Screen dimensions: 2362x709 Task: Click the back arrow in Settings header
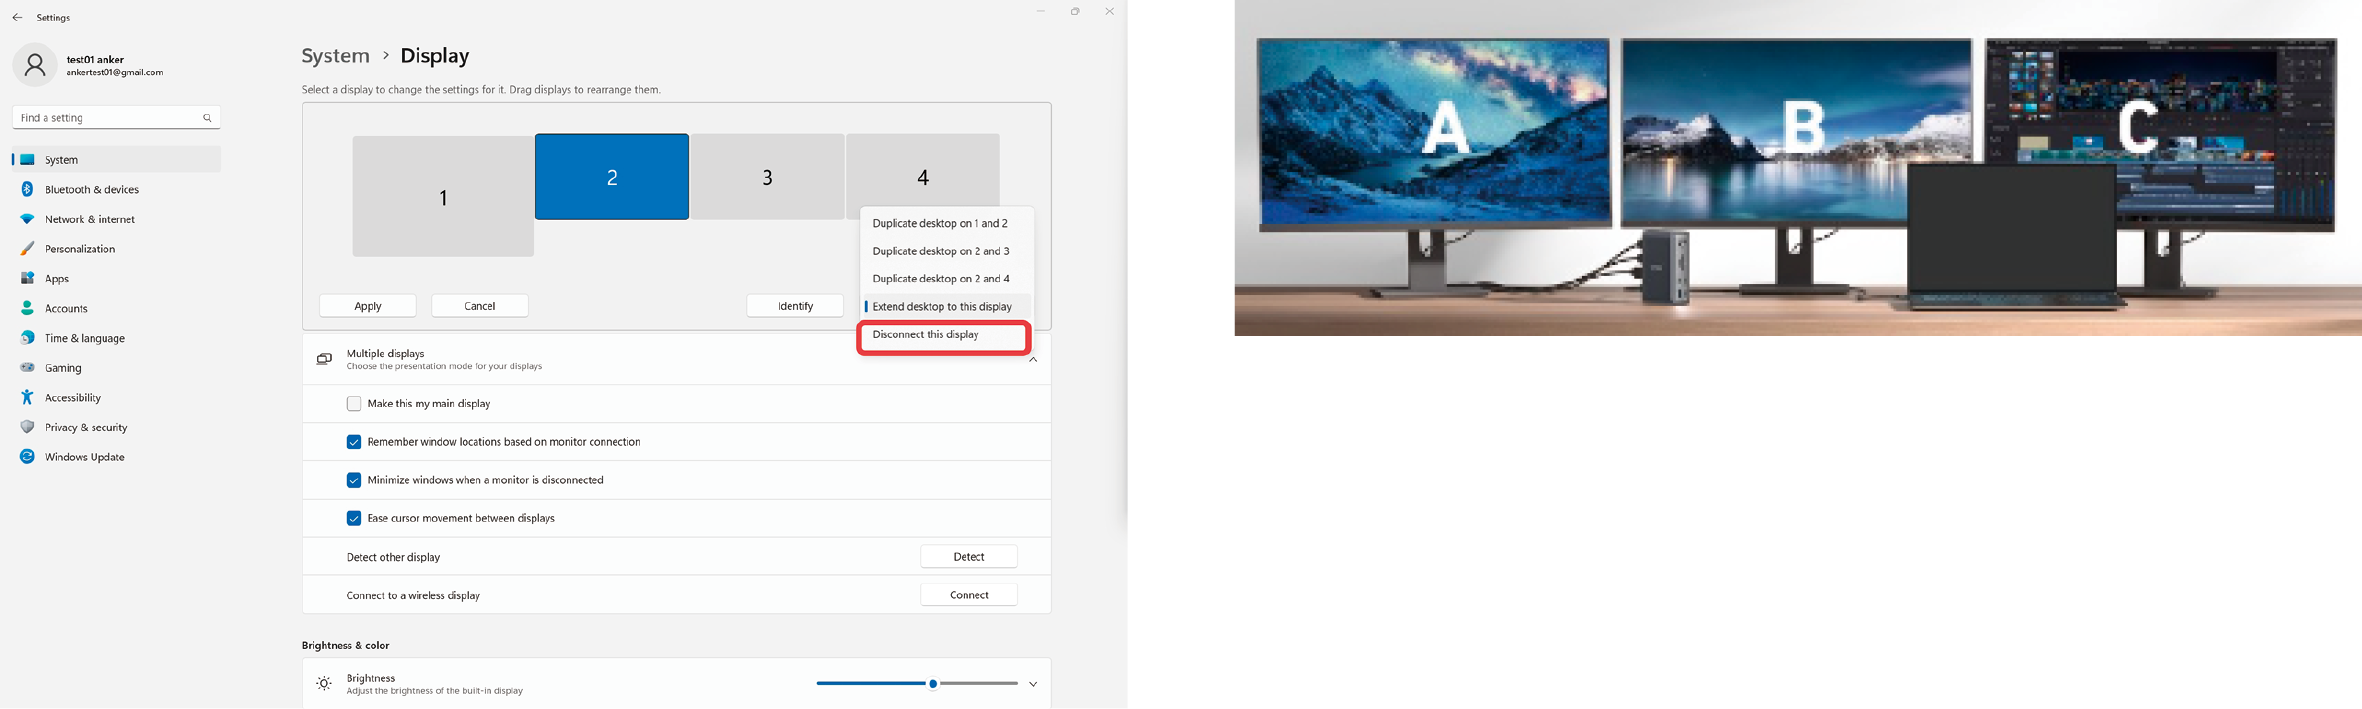[x=17, y=17]
